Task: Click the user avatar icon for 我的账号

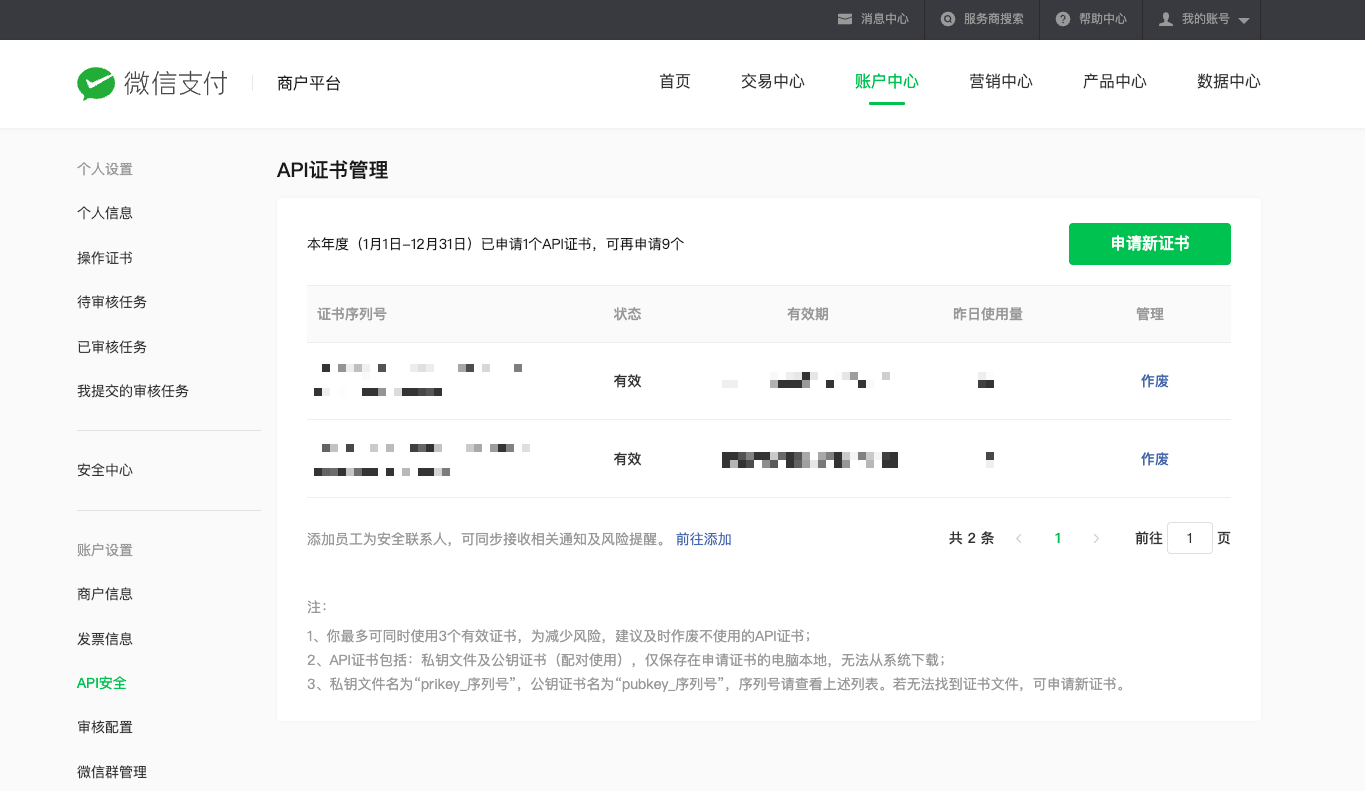Action: pyautogui.click(x=1165, y=19)
